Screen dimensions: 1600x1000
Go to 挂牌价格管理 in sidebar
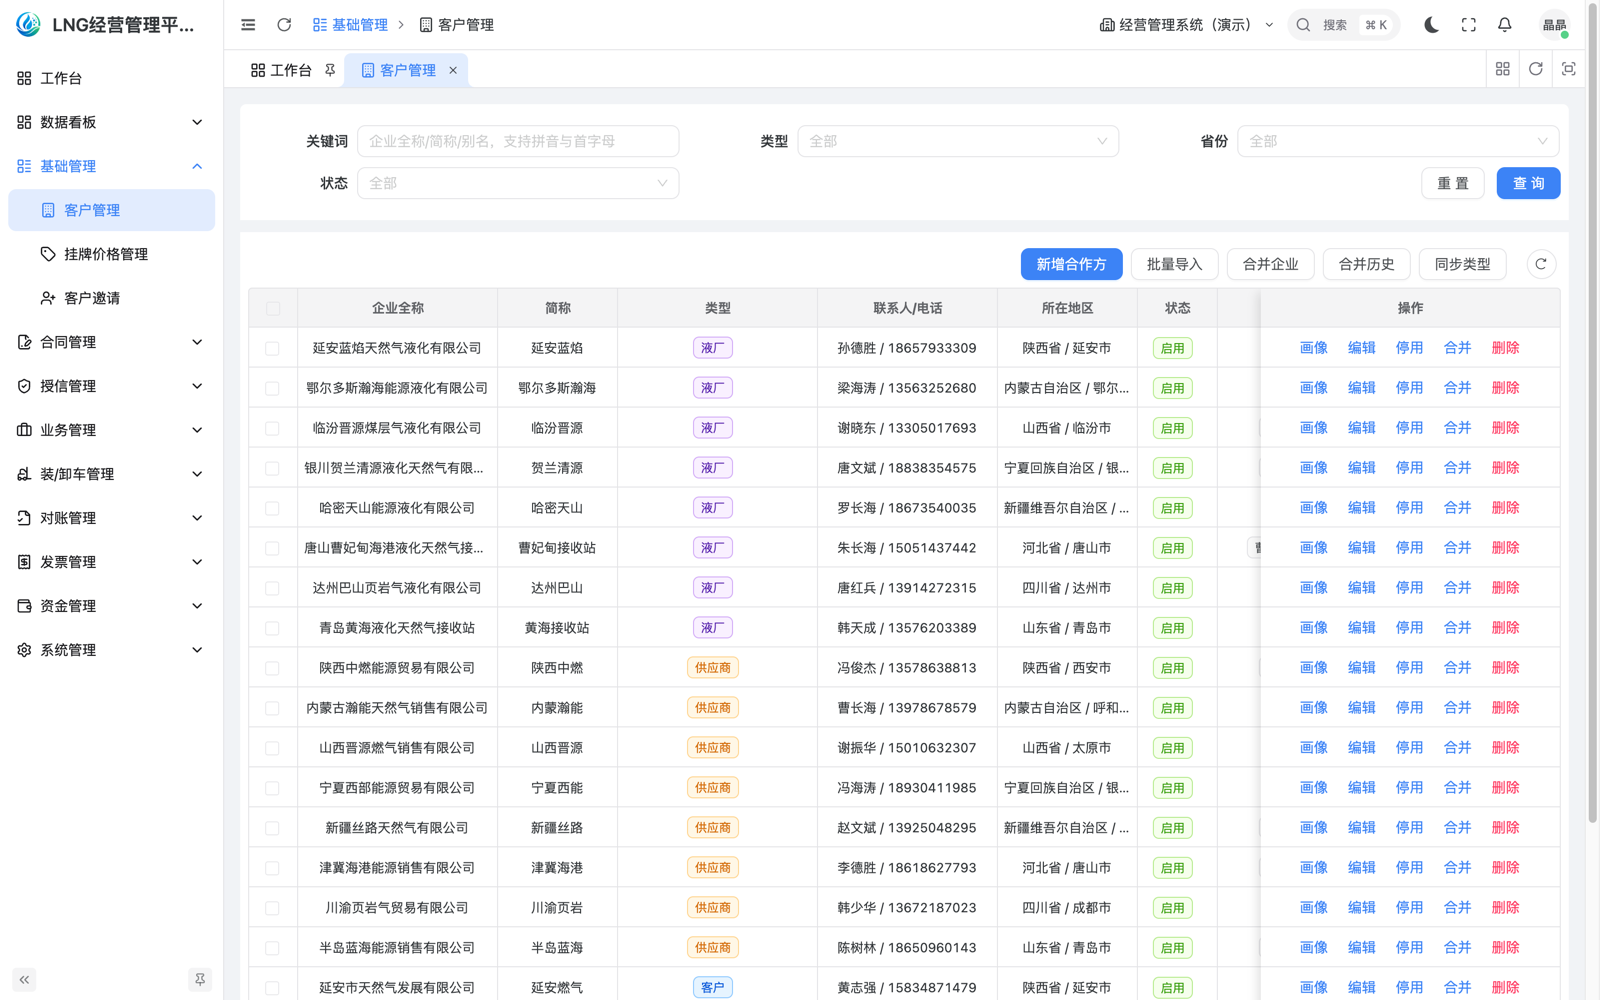coord(111,254)
